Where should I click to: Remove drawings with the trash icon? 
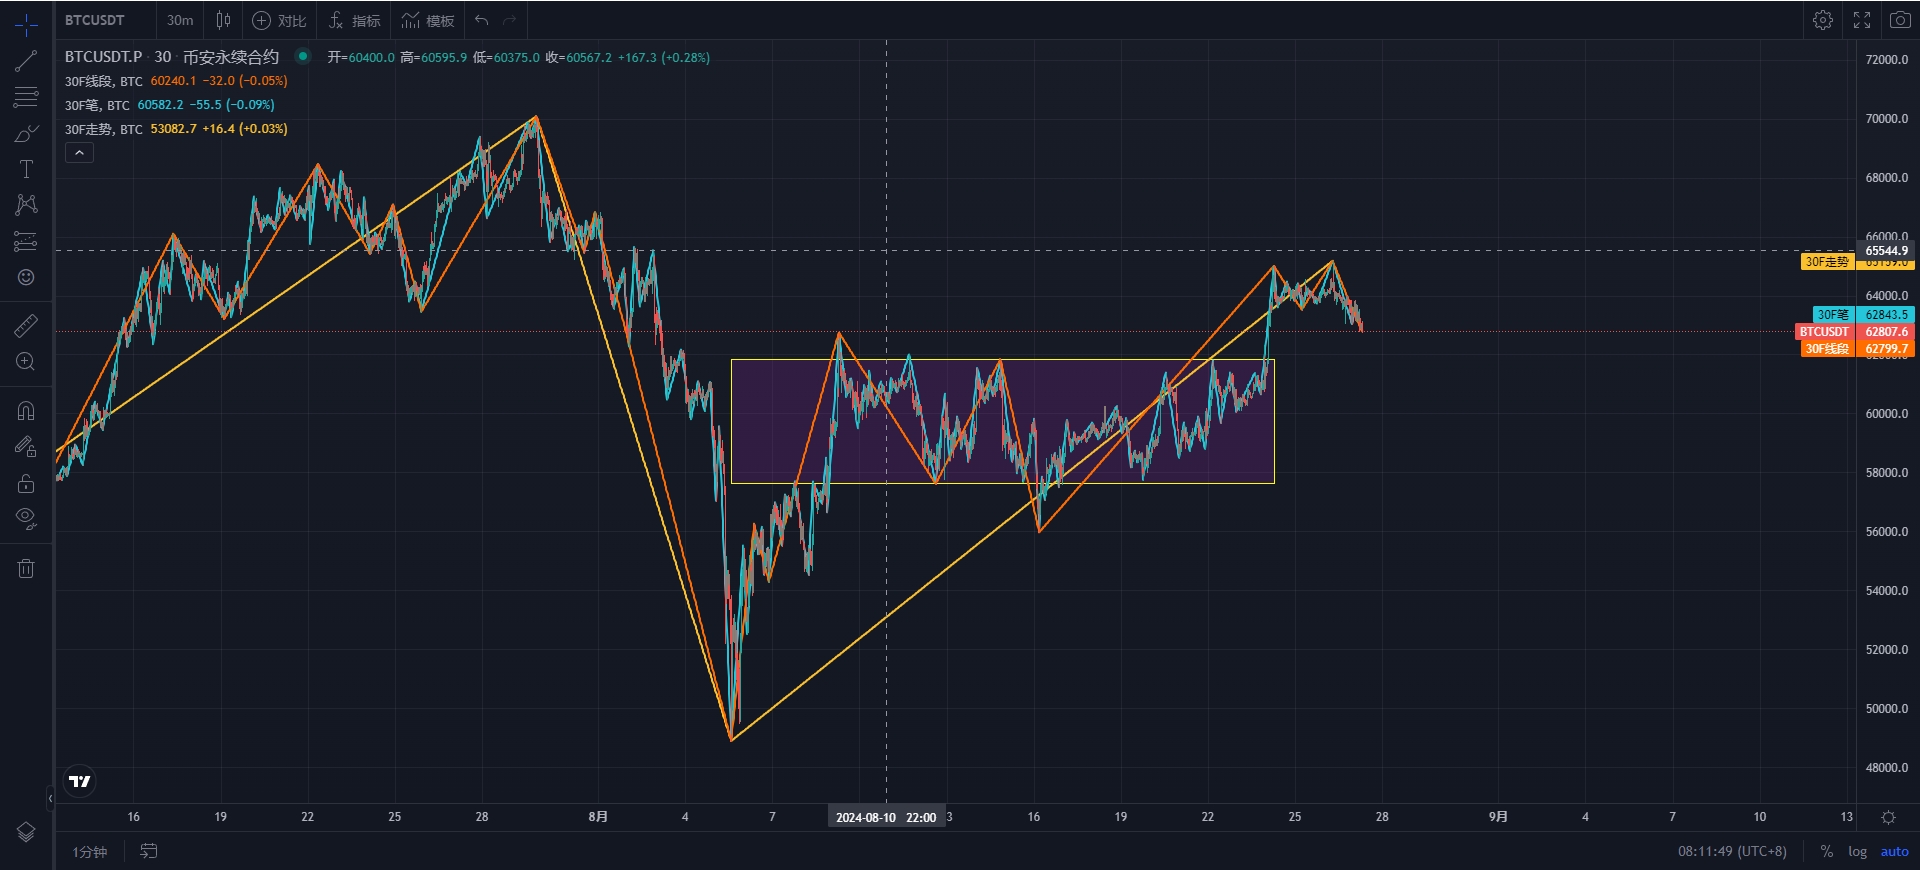coord(26,568)
